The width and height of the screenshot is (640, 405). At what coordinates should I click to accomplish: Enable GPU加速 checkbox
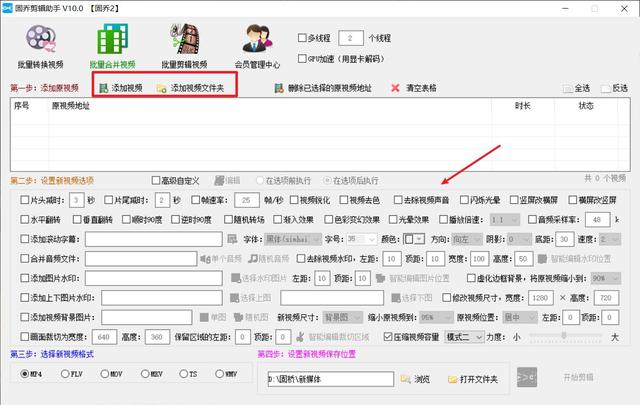(302, 58)
